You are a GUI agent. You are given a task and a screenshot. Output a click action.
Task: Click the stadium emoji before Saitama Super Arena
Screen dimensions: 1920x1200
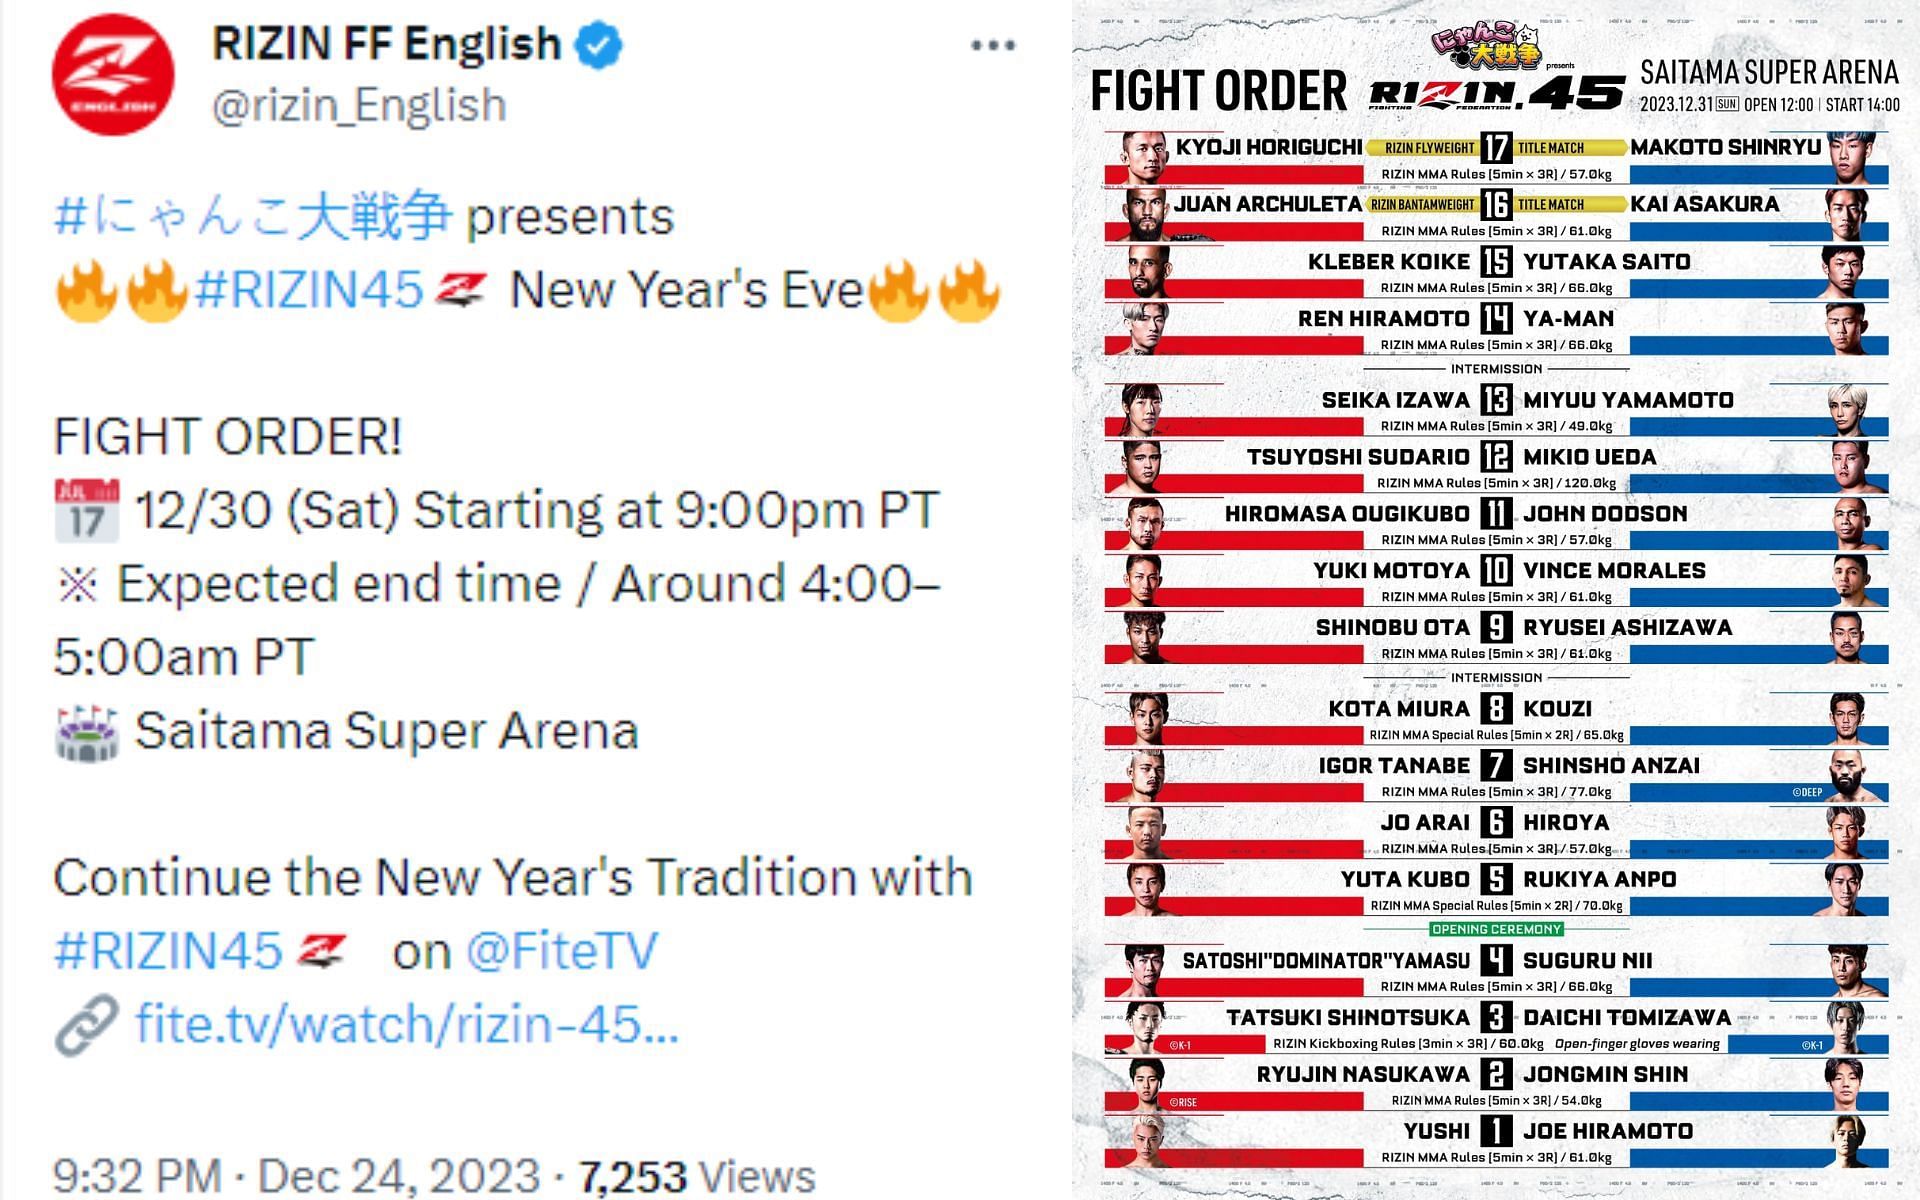87,733
